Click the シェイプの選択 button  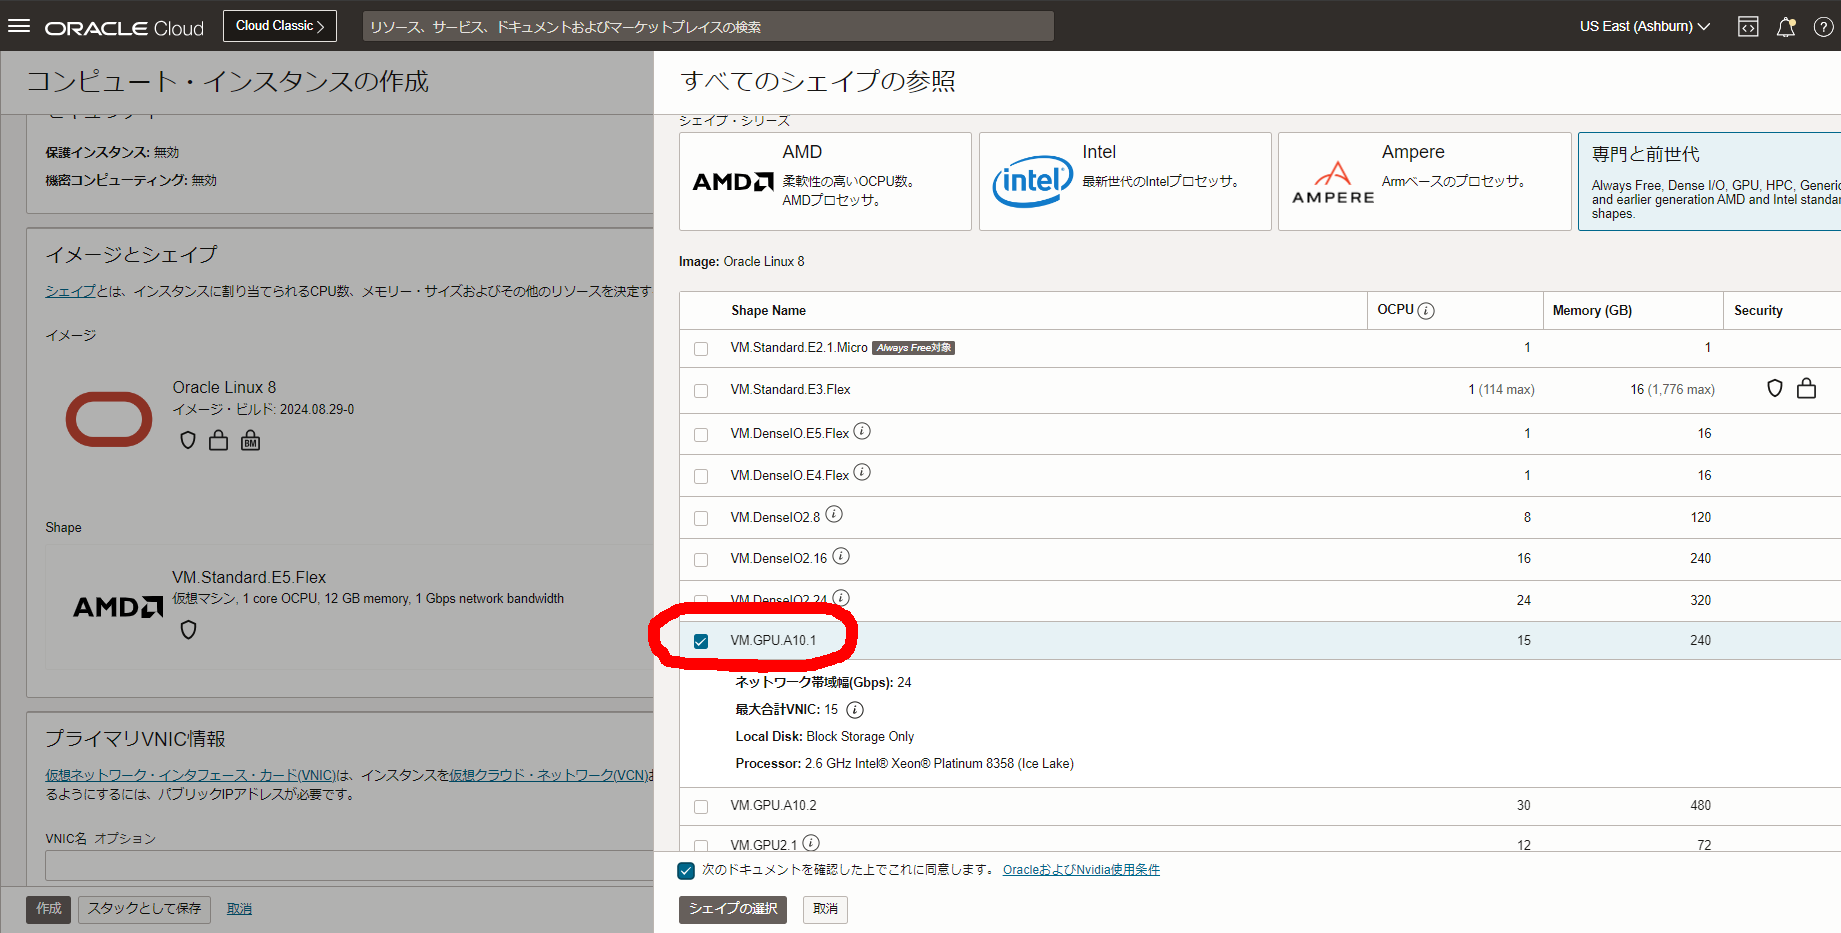[732, 910]
